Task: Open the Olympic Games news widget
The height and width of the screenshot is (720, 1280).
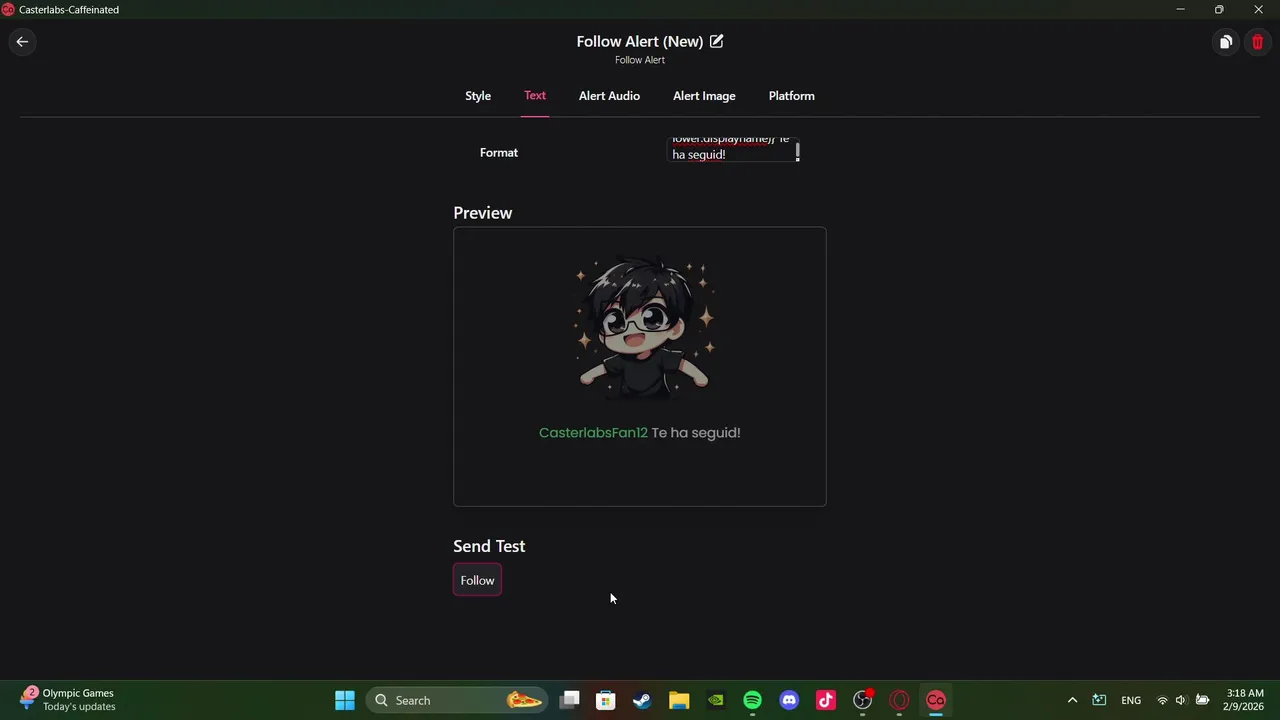Action: (68, 700)
